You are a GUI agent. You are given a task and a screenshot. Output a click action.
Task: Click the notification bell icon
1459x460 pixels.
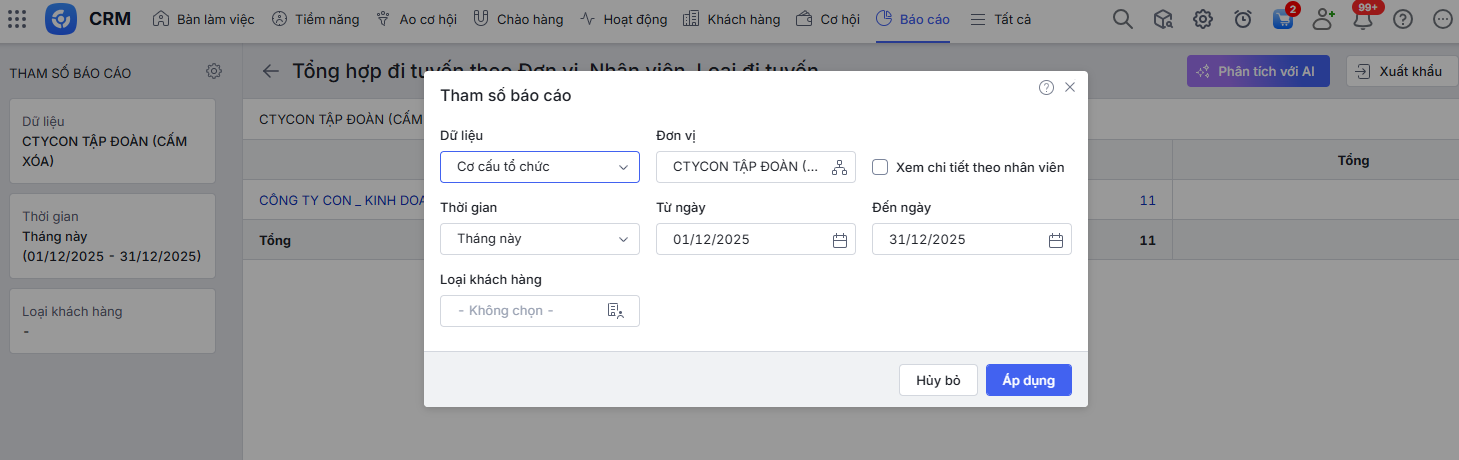[1363, 19]
